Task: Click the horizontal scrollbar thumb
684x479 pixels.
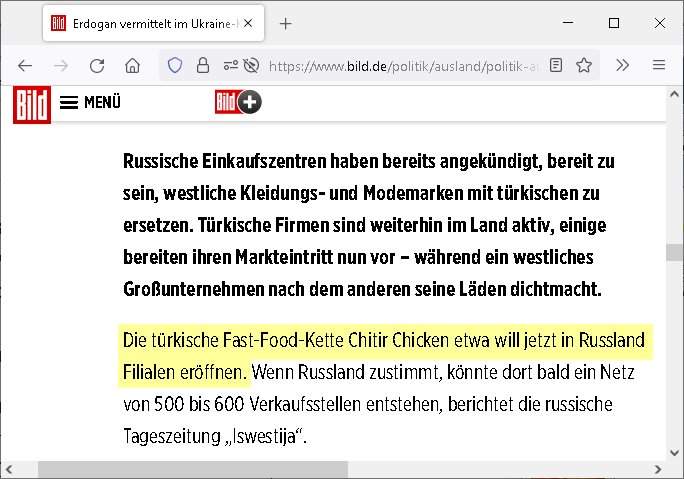Action: click(x=193, y=470)
